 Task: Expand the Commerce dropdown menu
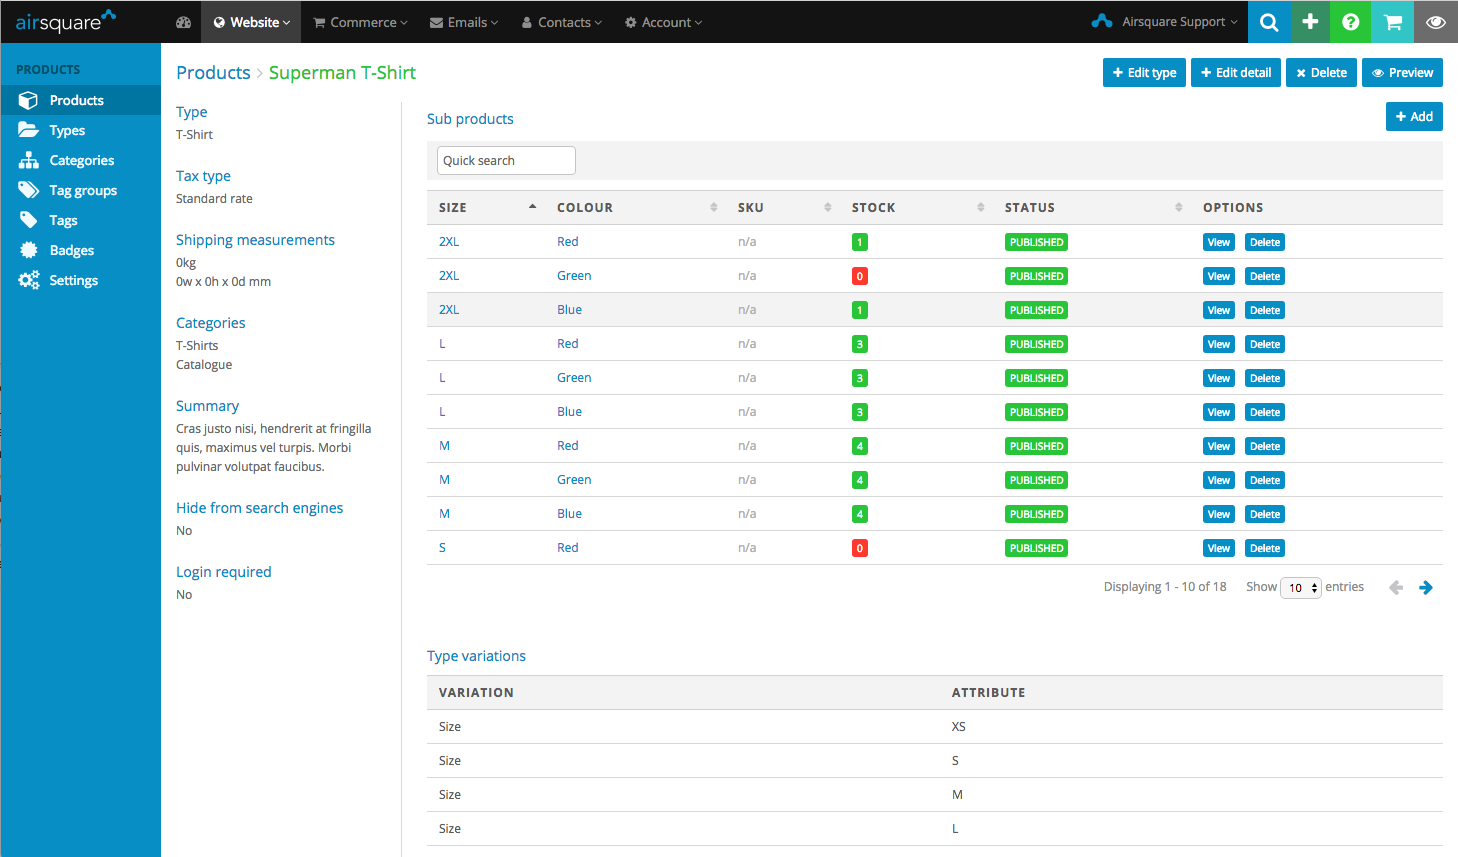point(361,22)
